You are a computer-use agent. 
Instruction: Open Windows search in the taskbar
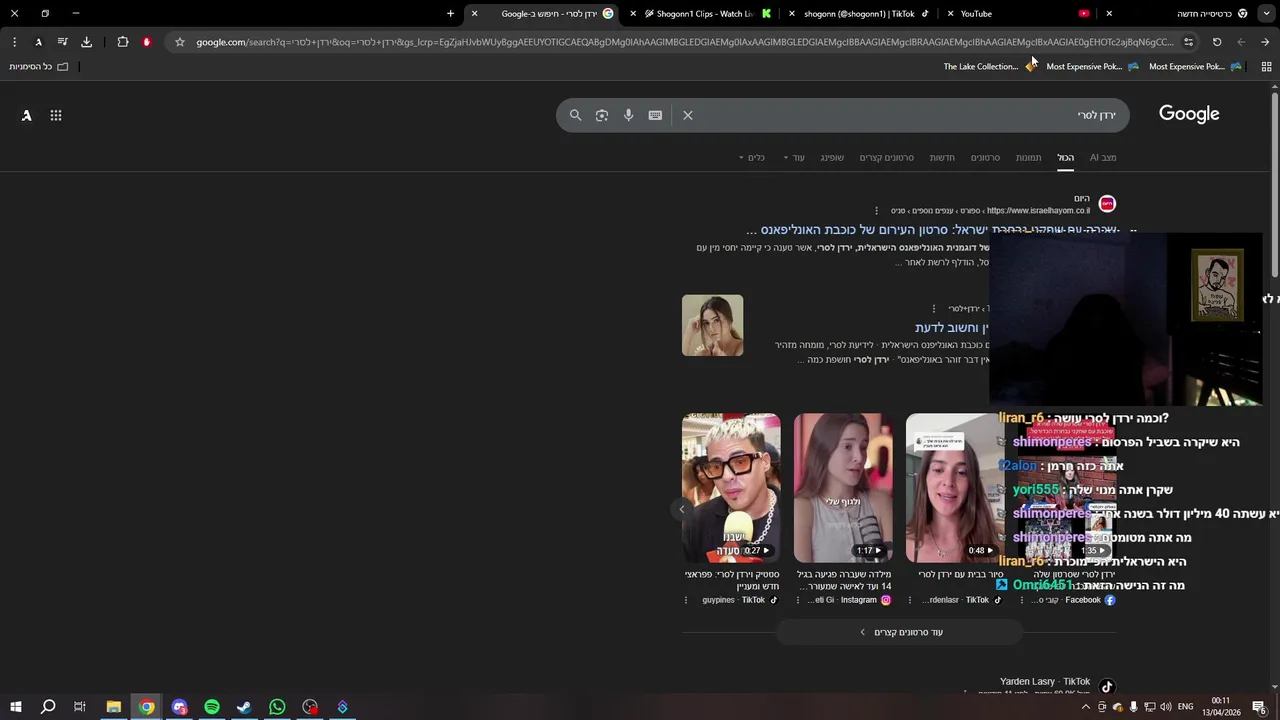[x=48, y=707]
